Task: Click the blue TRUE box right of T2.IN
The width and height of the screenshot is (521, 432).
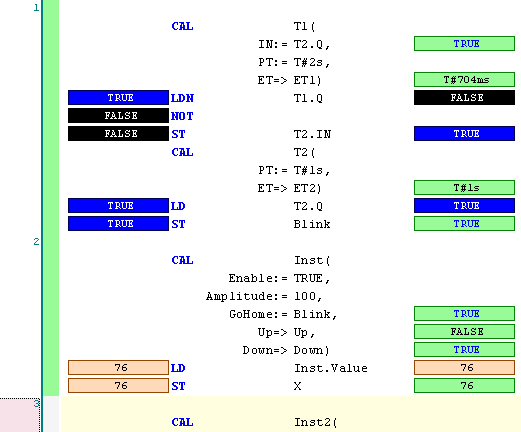Action: pos(464,134)
